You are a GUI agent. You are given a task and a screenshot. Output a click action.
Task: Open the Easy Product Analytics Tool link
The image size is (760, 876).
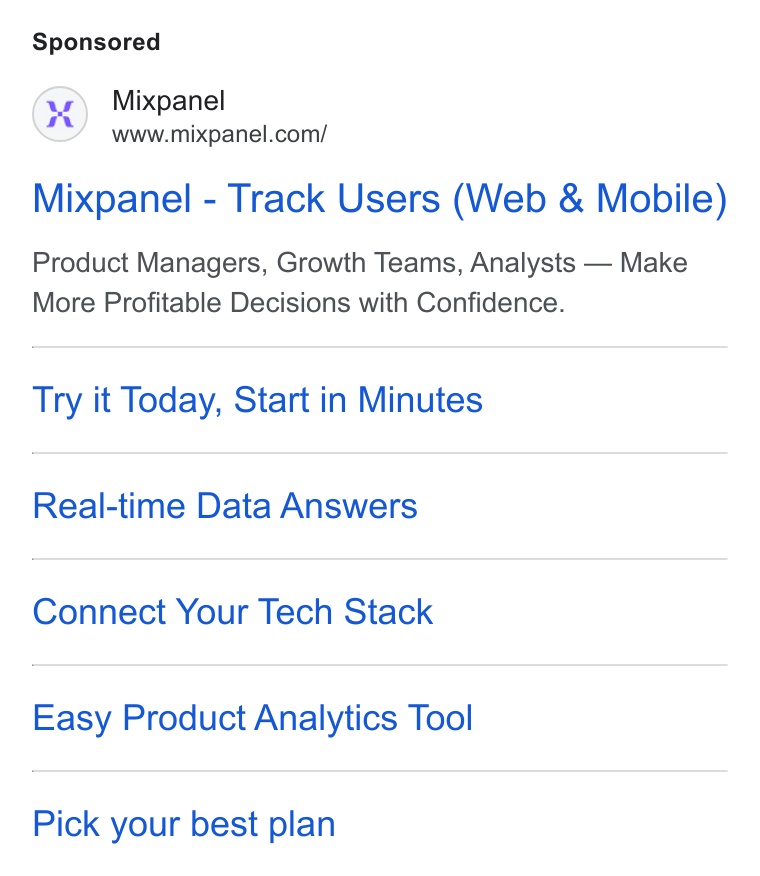[253, 718]
